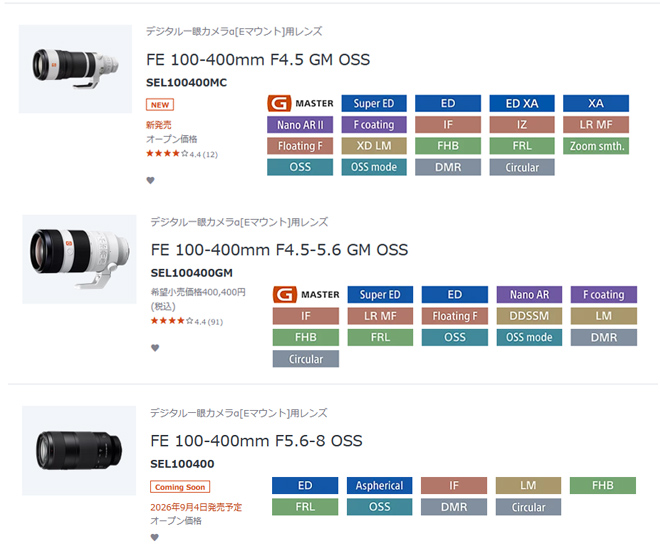Click the Nano AR II badge
Viewport: 660px width, 556px height.
[x=300, y=125]
